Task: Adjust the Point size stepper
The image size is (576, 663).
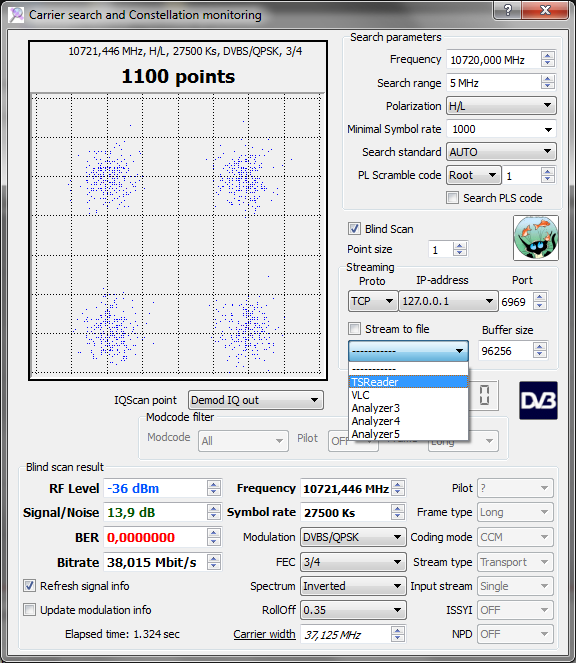Action: tap(460, 249)
